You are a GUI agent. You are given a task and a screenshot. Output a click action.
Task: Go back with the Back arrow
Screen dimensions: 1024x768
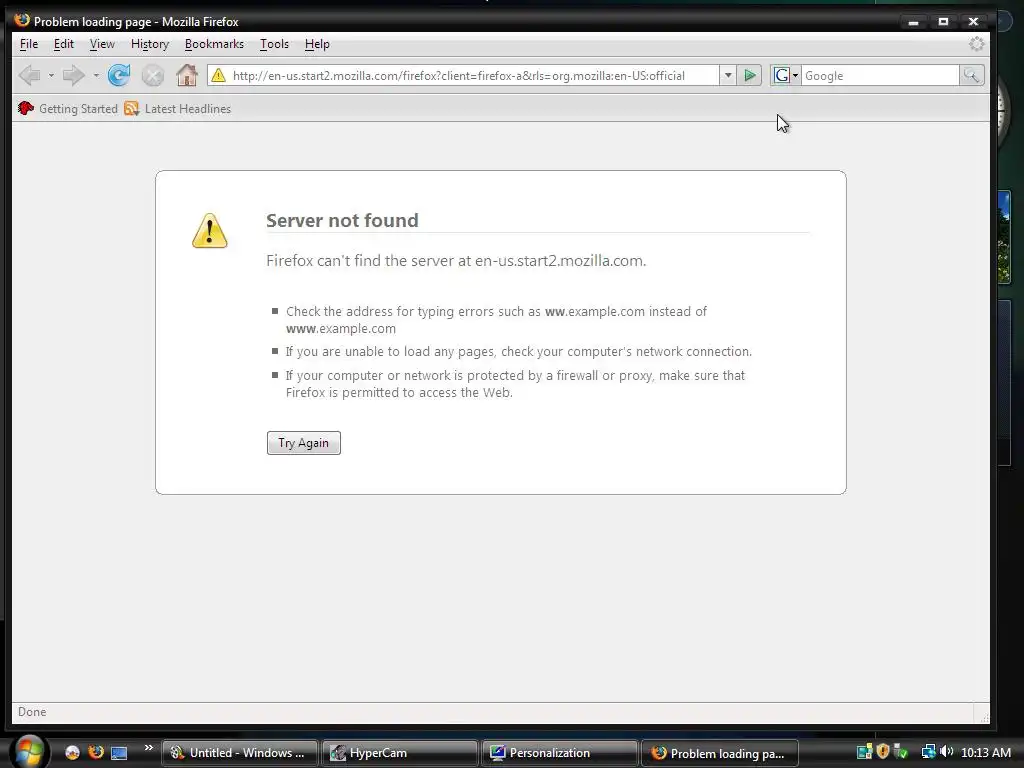(x=29, y=76)
